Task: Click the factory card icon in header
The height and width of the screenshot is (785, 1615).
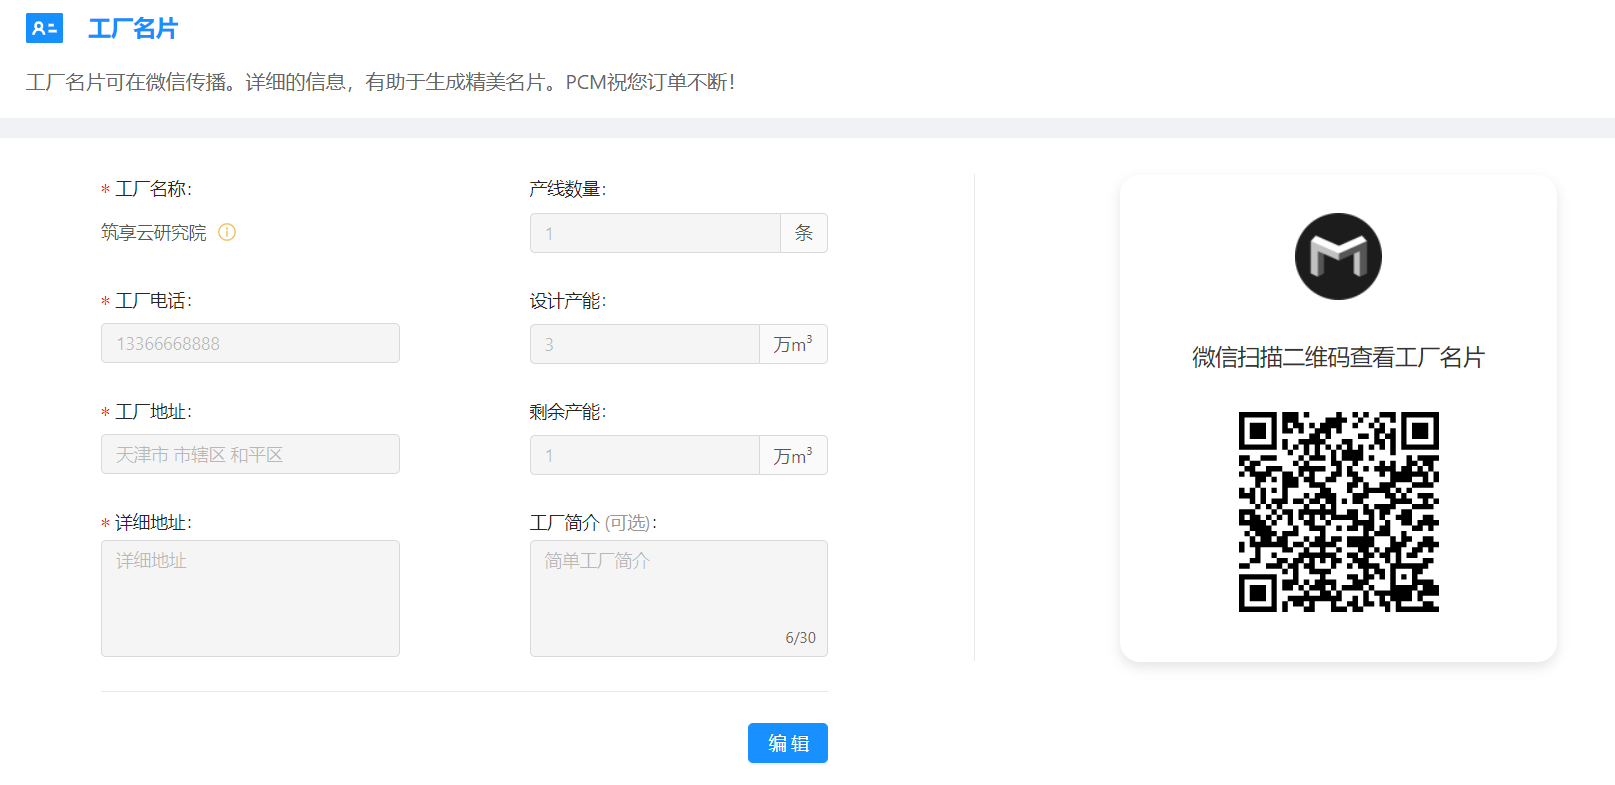Action: point(44,28)
